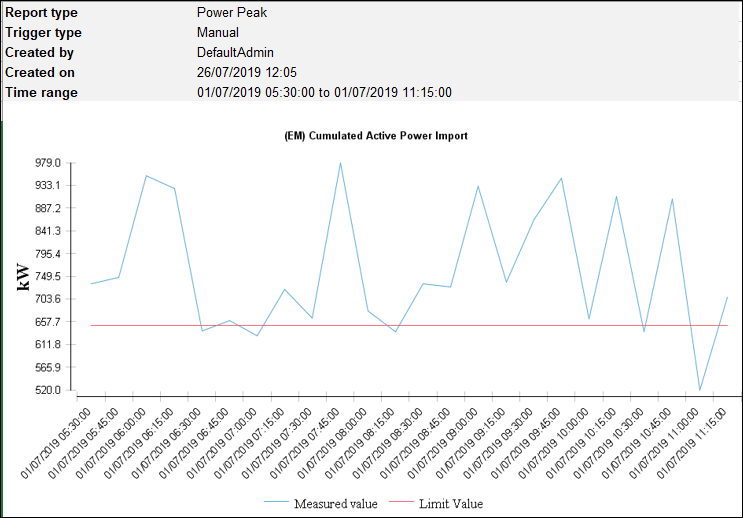Click the highest peak at 07:45 on chart
The height and width of the screenshot is (518, 743).
340,163
